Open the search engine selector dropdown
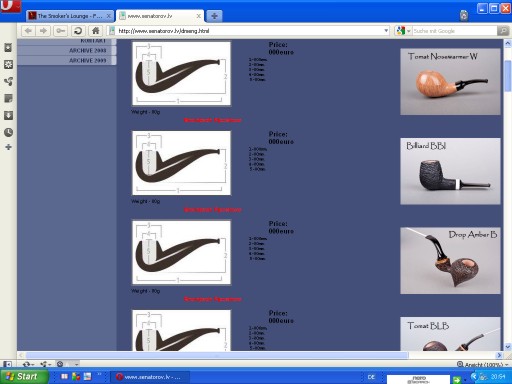This screenshot has height=384, width=512. (x=403, y=31)
